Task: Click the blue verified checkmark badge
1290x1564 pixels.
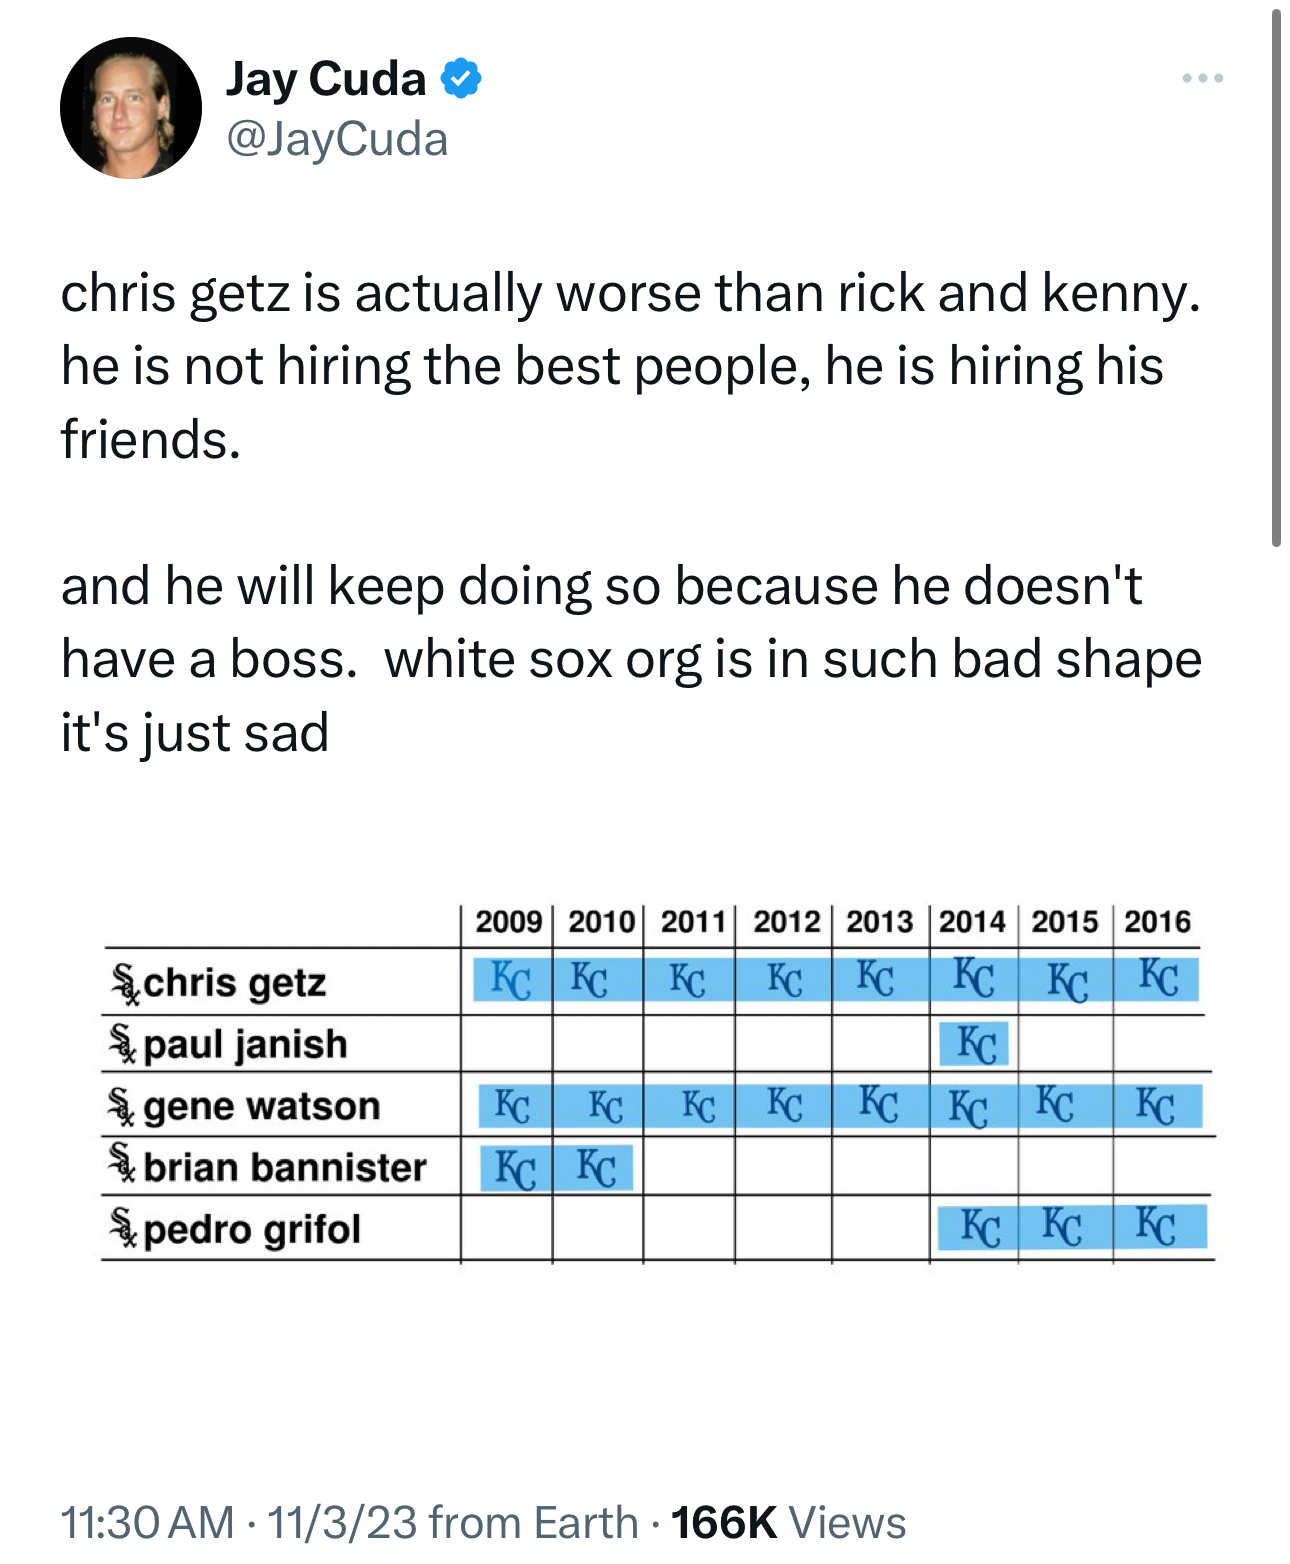Action: pyautogui.click(x=461, y=78)
